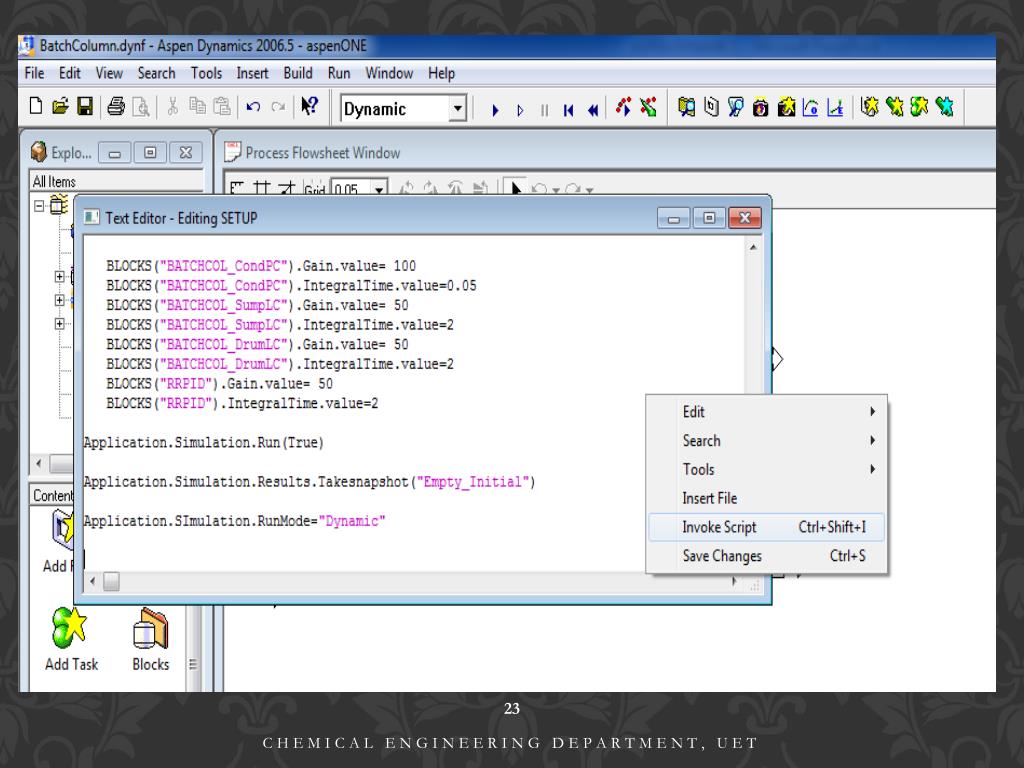The width and height of the screenshot is (1024, 768).
Task: Click the Cut scissors icon
Action: pyautogui.click(x=172, y=106)
